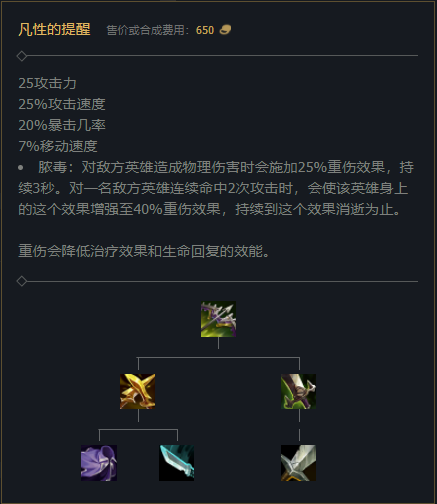Select the golden Zeal item icon

pos(137,391)
